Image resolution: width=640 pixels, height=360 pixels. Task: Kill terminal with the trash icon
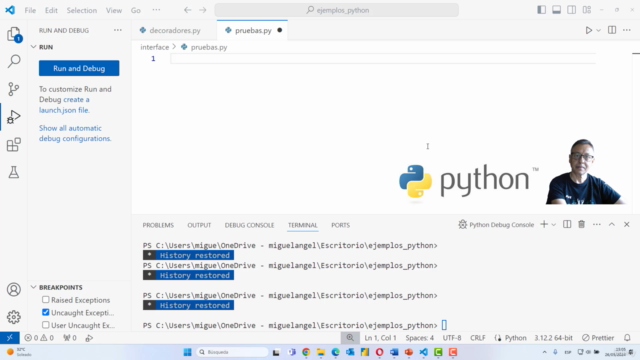(582, 224)
